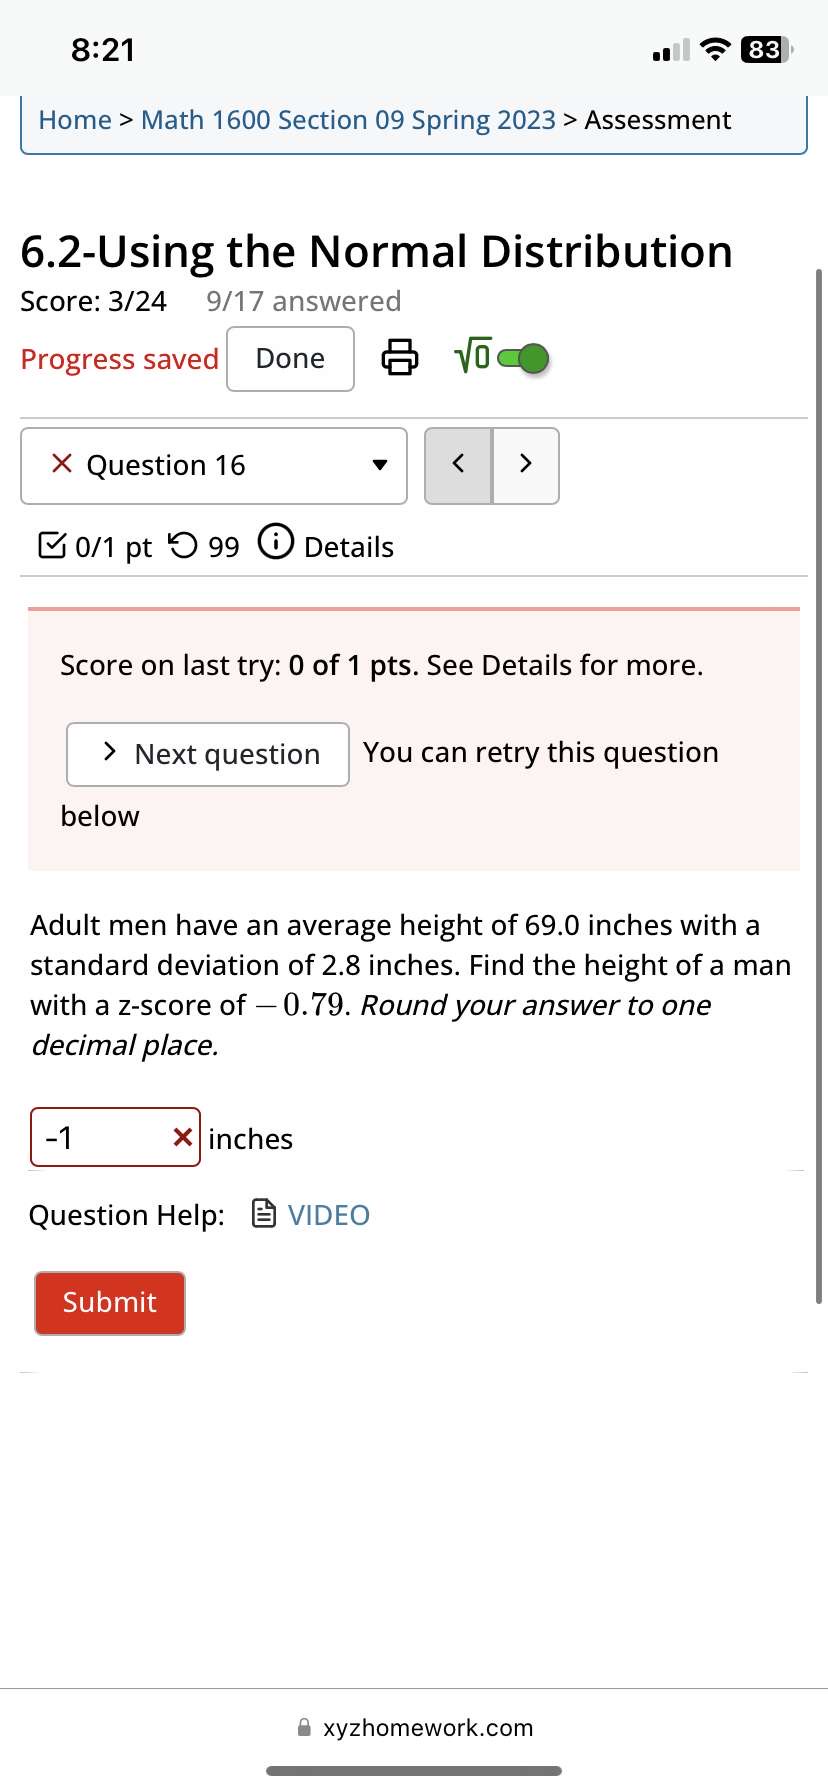Open the VIDEO question help link
828x1792 pixels.
(x=328, y=1213)
